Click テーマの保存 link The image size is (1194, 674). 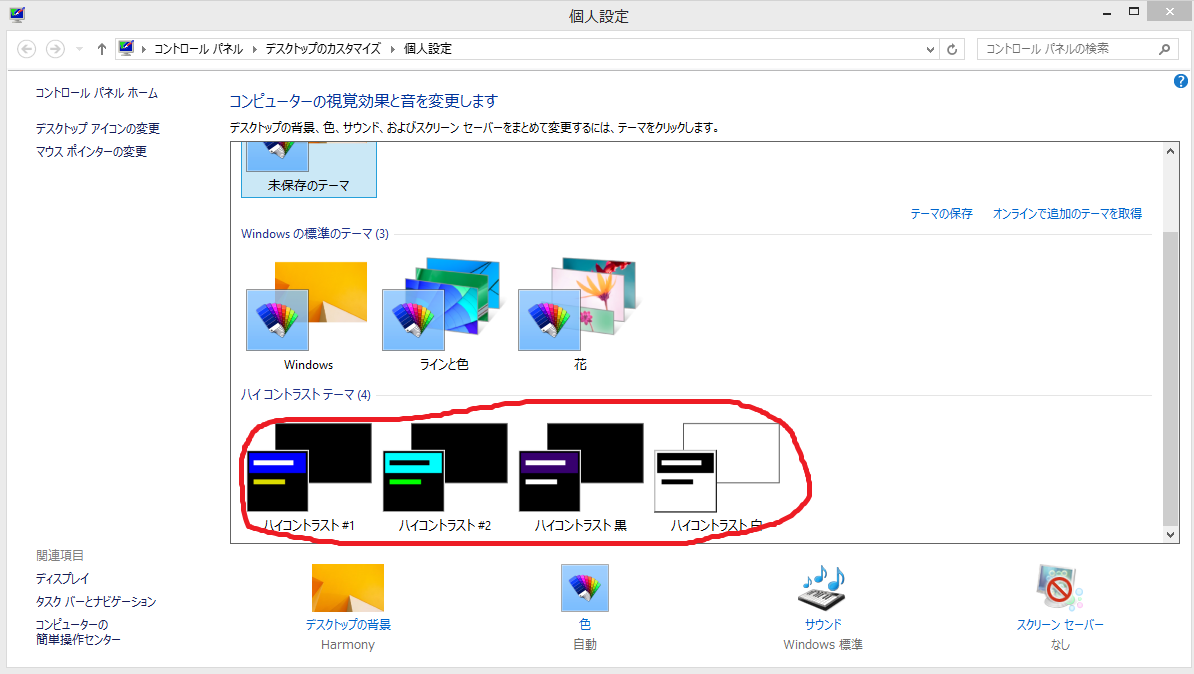tap(941, 214)
